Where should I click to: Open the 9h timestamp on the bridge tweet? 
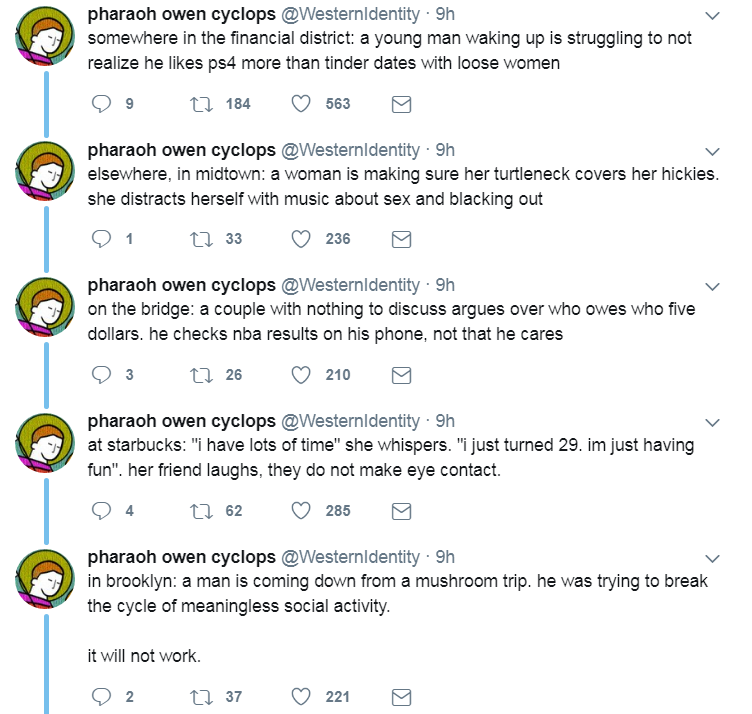tap(445, 285)
